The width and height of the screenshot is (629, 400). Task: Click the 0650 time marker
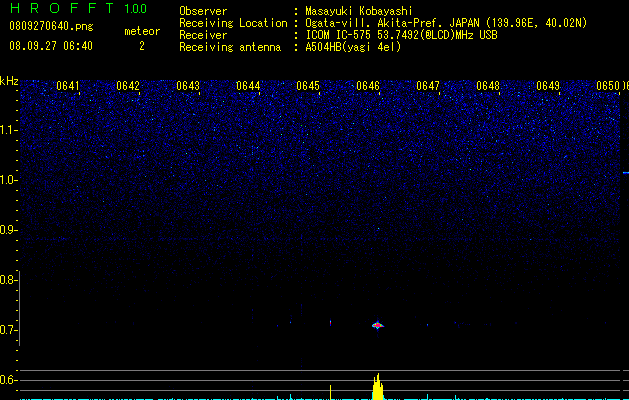[608, 86]
